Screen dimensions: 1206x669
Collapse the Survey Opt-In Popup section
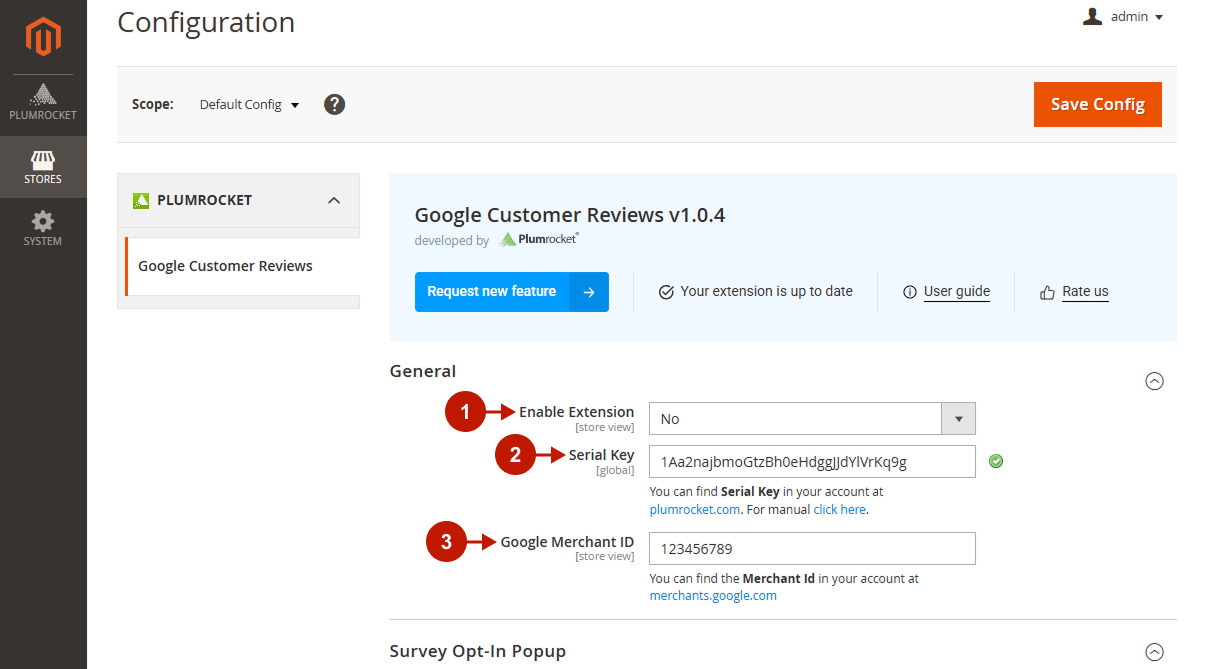coord(1154,652)
